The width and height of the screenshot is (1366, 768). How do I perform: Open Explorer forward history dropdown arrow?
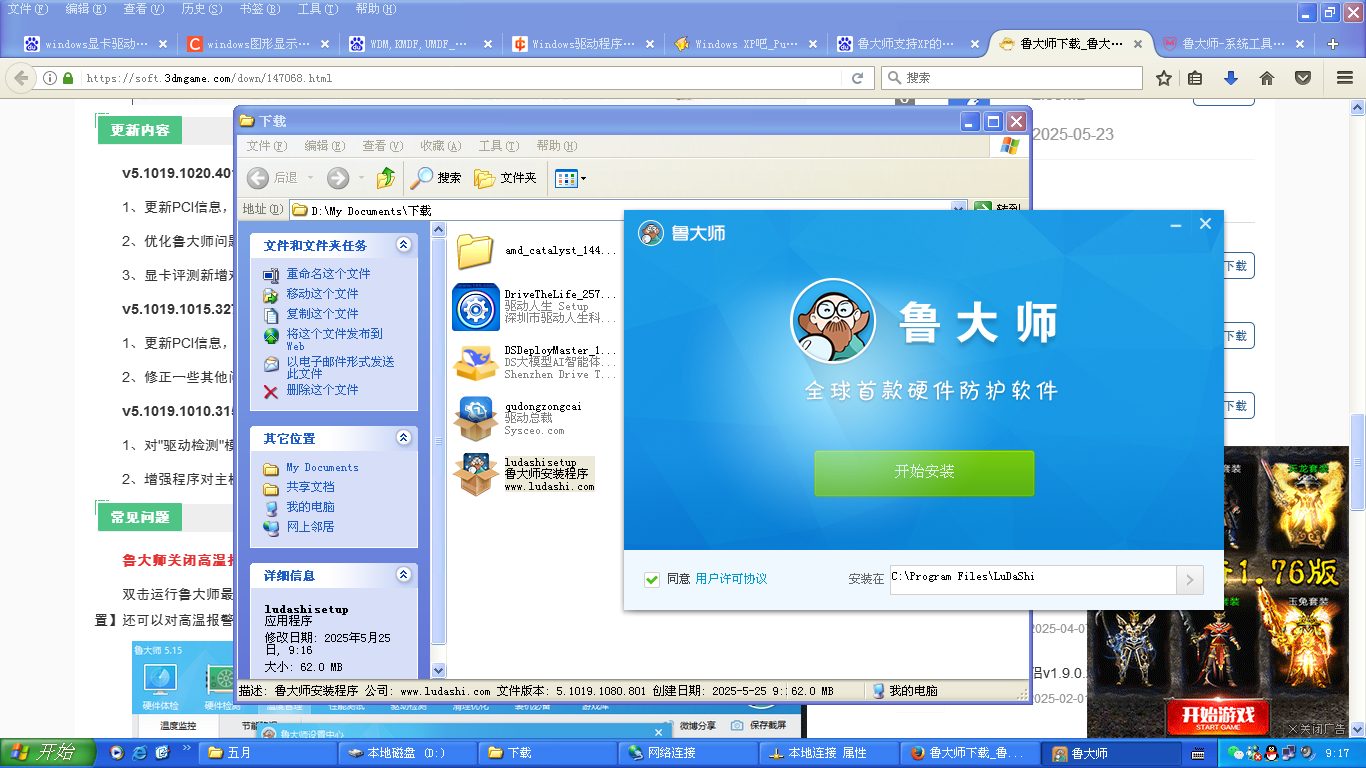(361, 178)
